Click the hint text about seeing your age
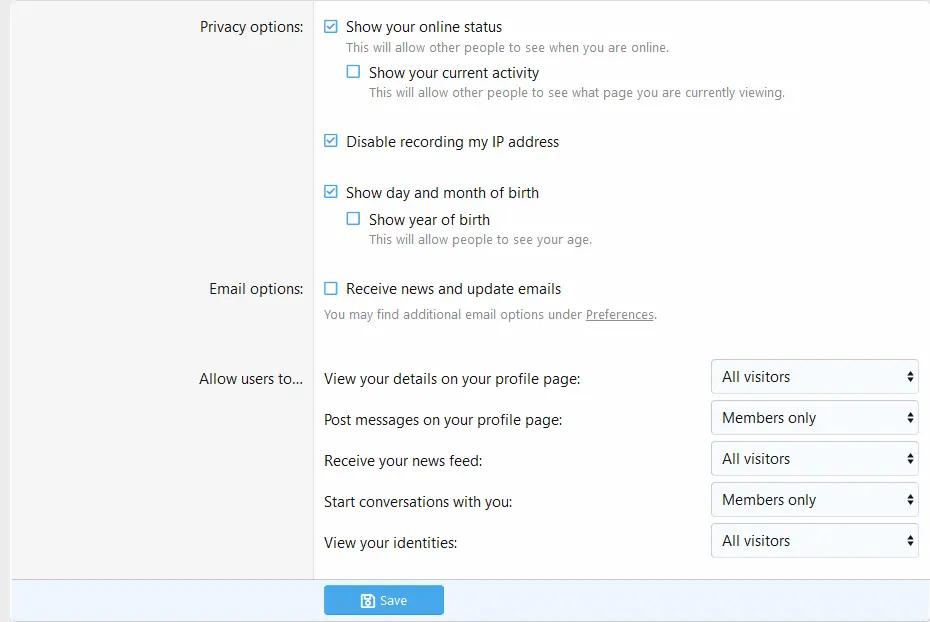This screenshot has height=622, width=930. 480,240
